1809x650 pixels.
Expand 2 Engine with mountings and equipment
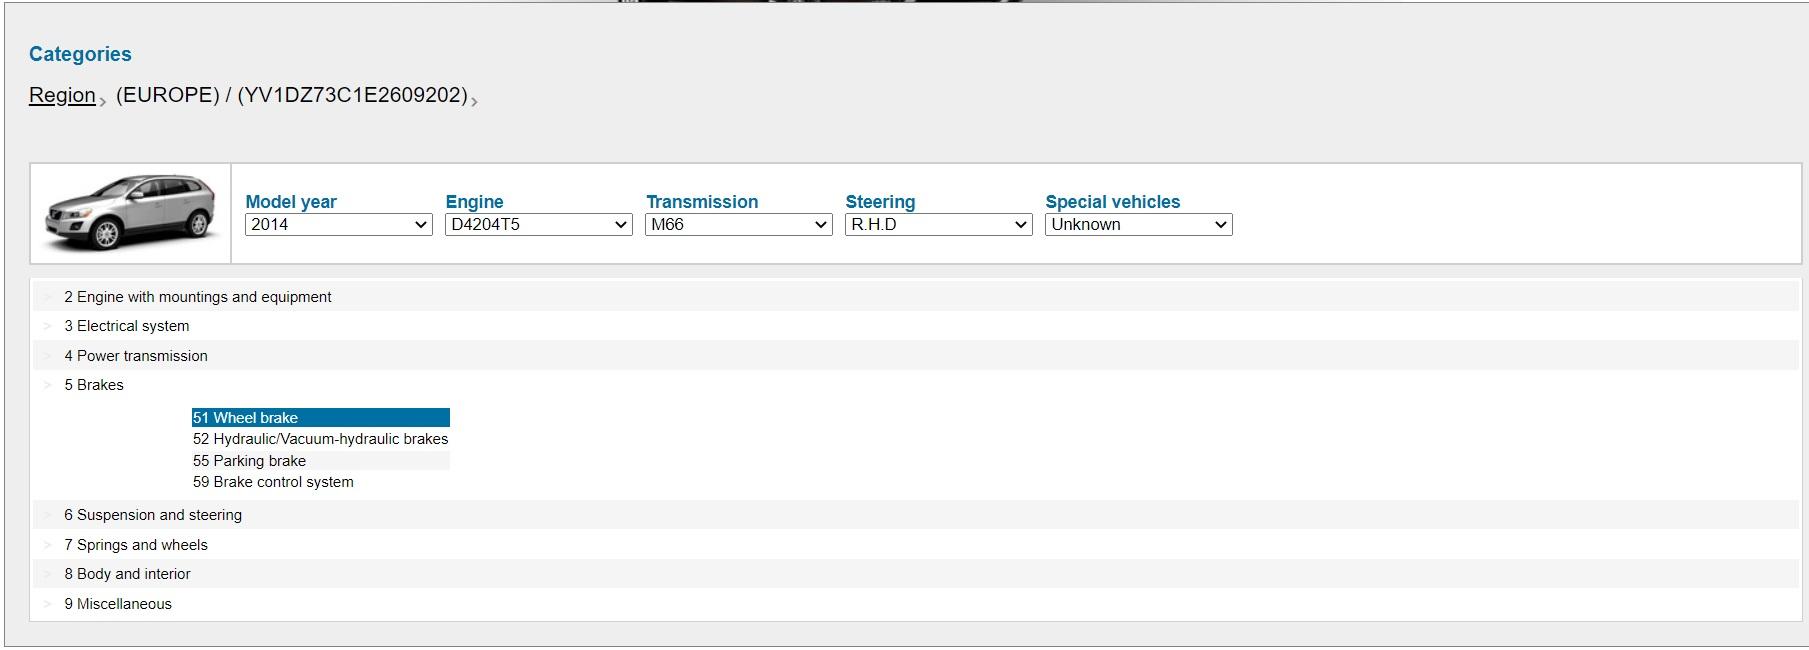coord(198,297)
